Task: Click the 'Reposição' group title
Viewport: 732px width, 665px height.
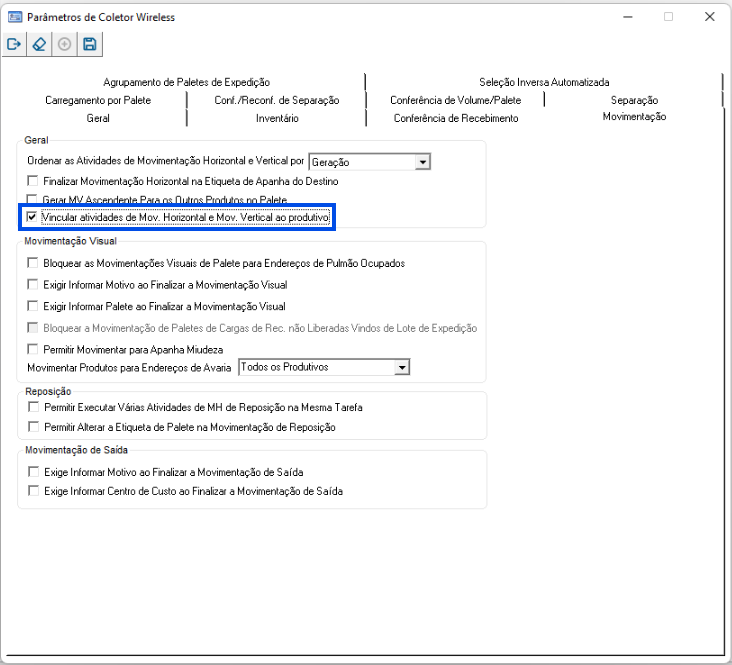Action: (x=48, y=391)
